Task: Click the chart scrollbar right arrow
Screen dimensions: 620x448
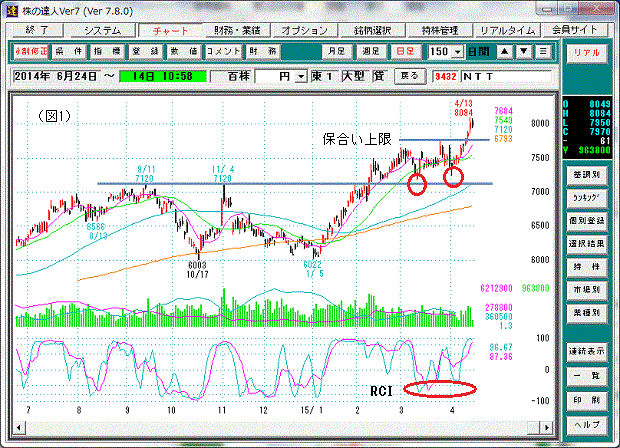Action: pyautogui.click(x=546, y=427)
